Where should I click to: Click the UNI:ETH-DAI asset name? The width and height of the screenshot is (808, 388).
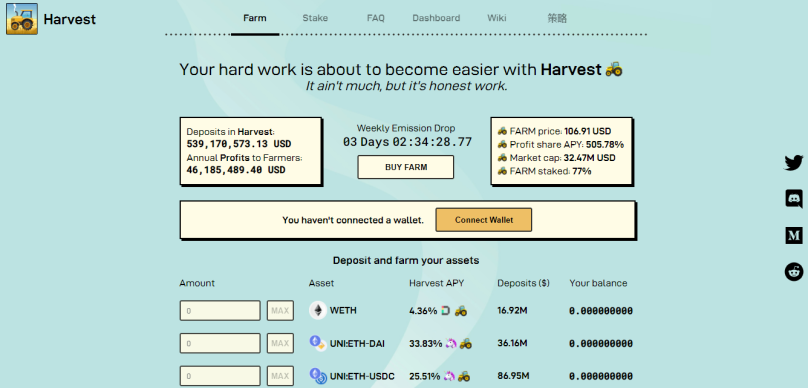coord(357,343)
